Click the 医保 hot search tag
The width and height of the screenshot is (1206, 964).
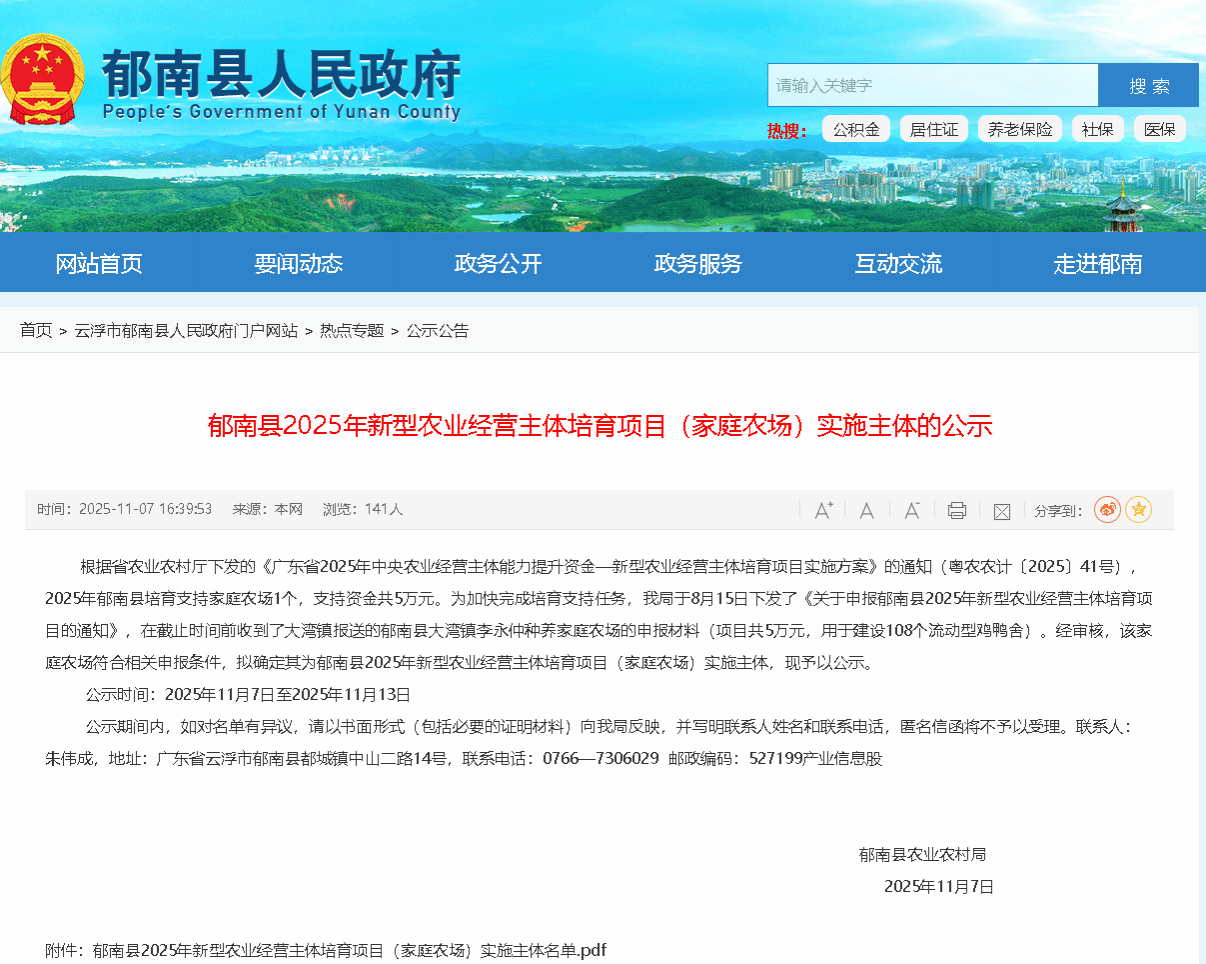pos(1159,129)
